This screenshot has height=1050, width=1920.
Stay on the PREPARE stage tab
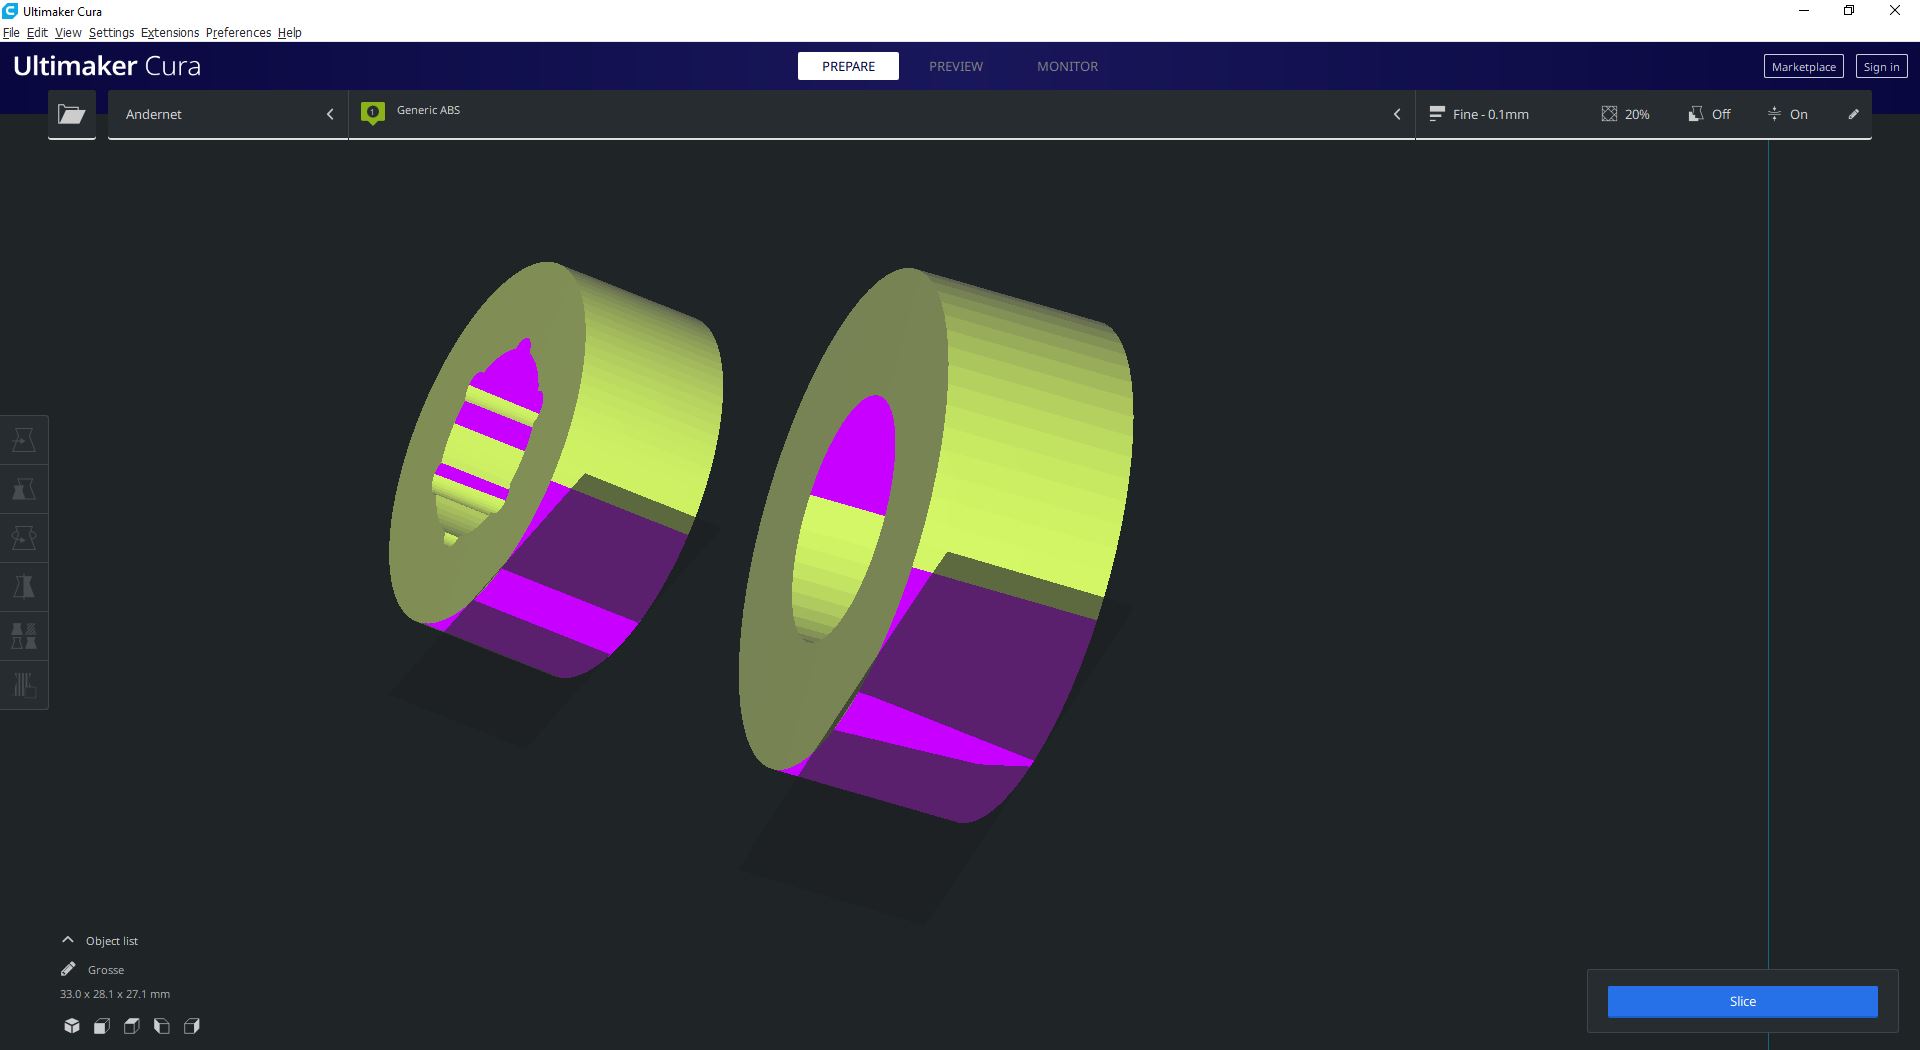[848, 66]
